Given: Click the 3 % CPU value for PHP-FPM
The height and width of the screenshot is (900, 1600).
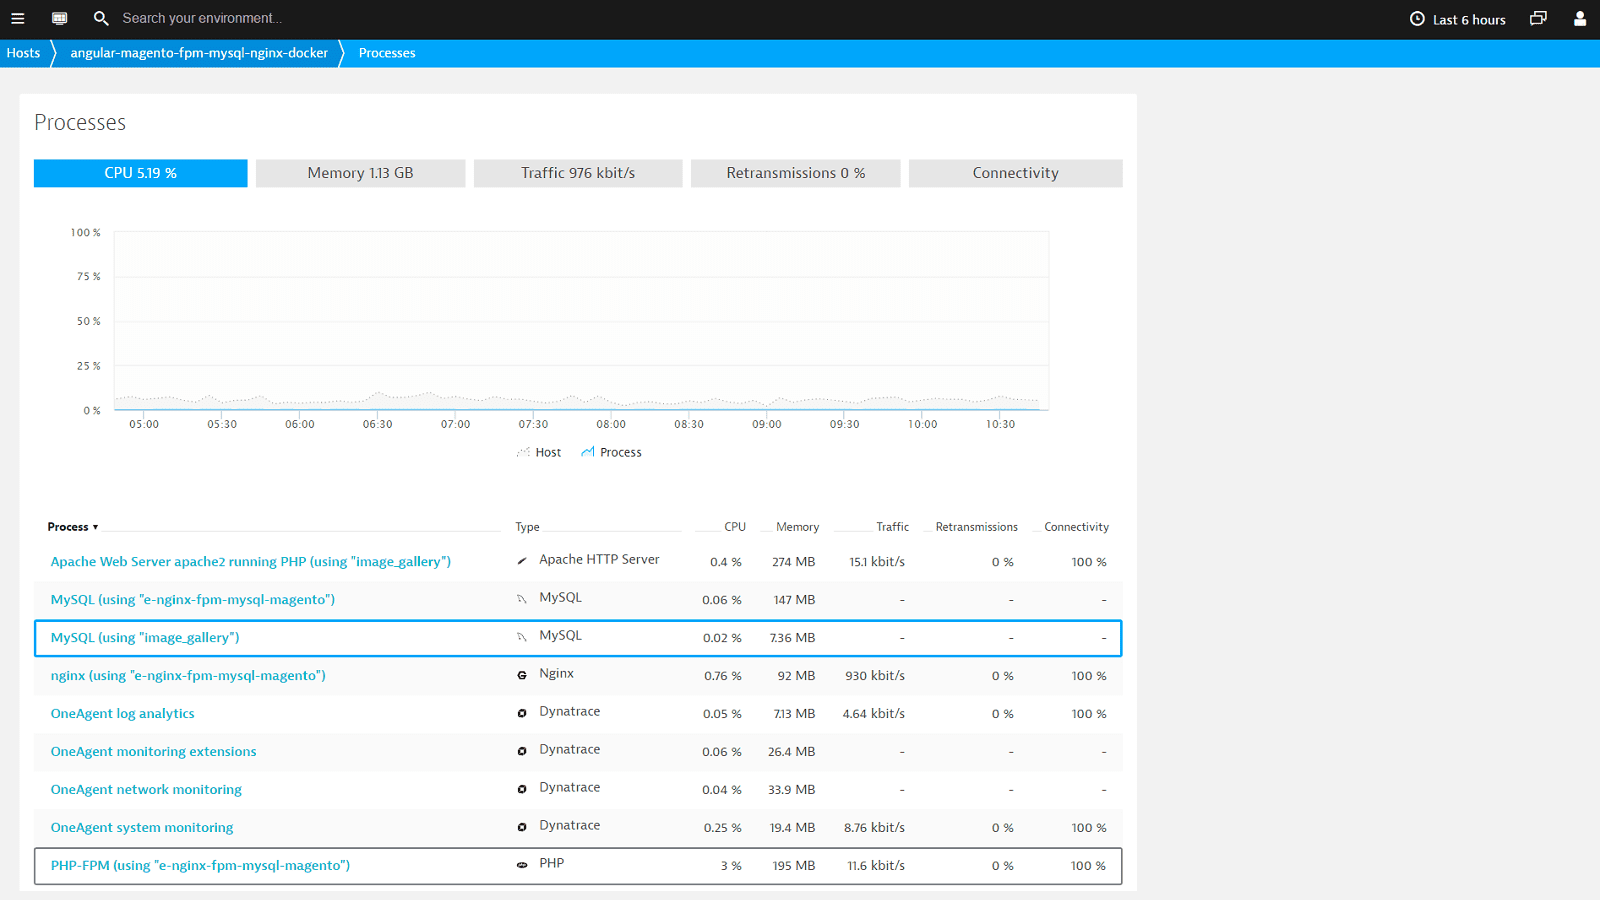Looking at the screenshot, I should pos(731,866).
